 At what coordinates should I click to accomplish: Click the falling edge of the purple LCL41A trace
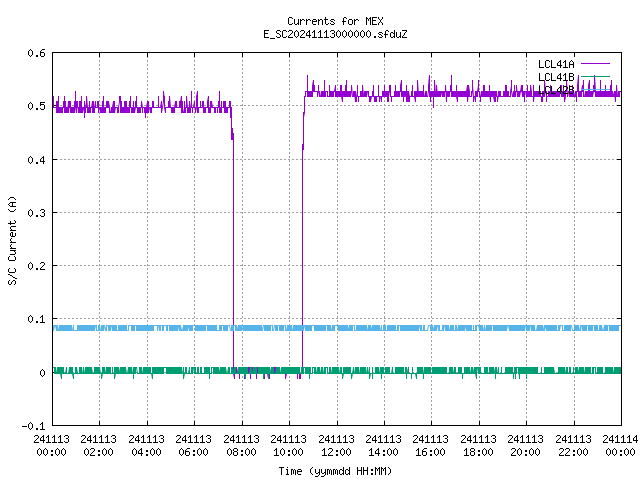coord(233,245)
